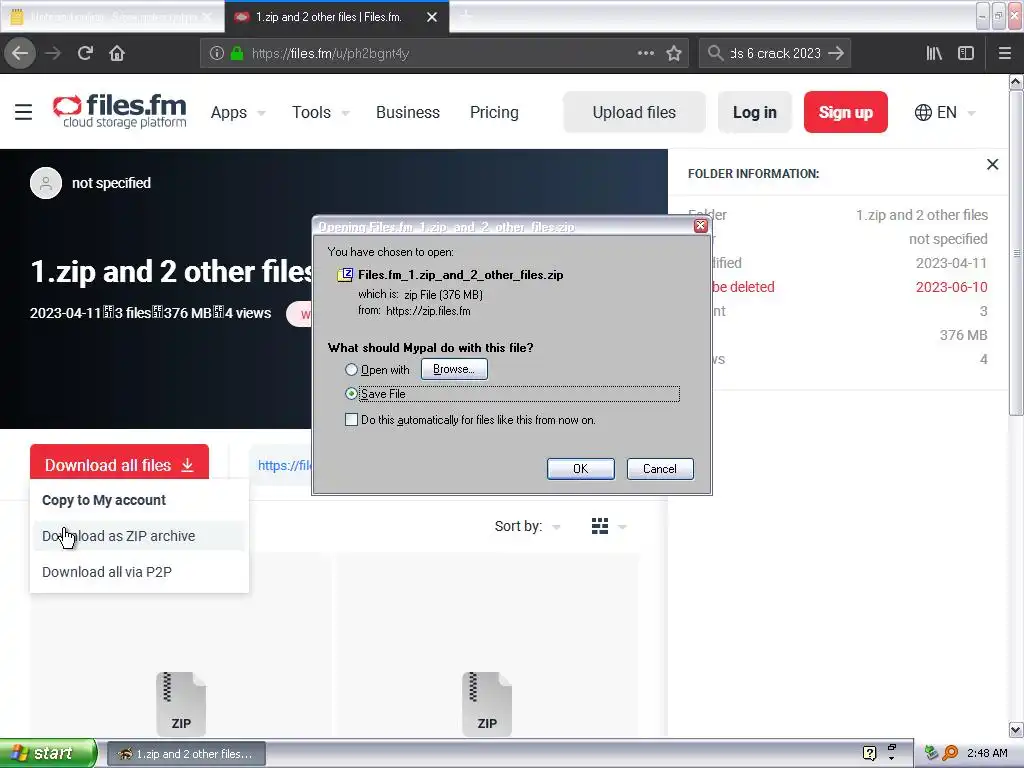Click the files.fm logo

pos(120,111)
